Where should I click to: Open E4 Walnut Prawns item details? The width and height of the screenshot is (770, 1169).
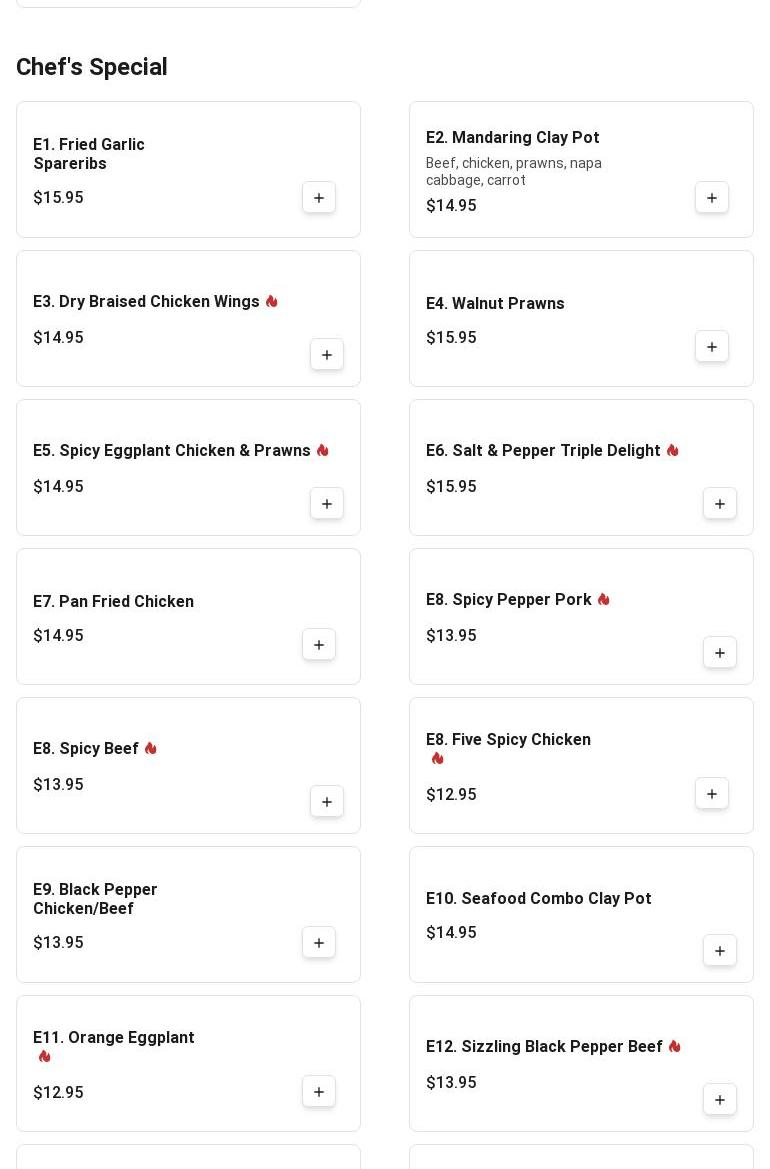point(495,304)
